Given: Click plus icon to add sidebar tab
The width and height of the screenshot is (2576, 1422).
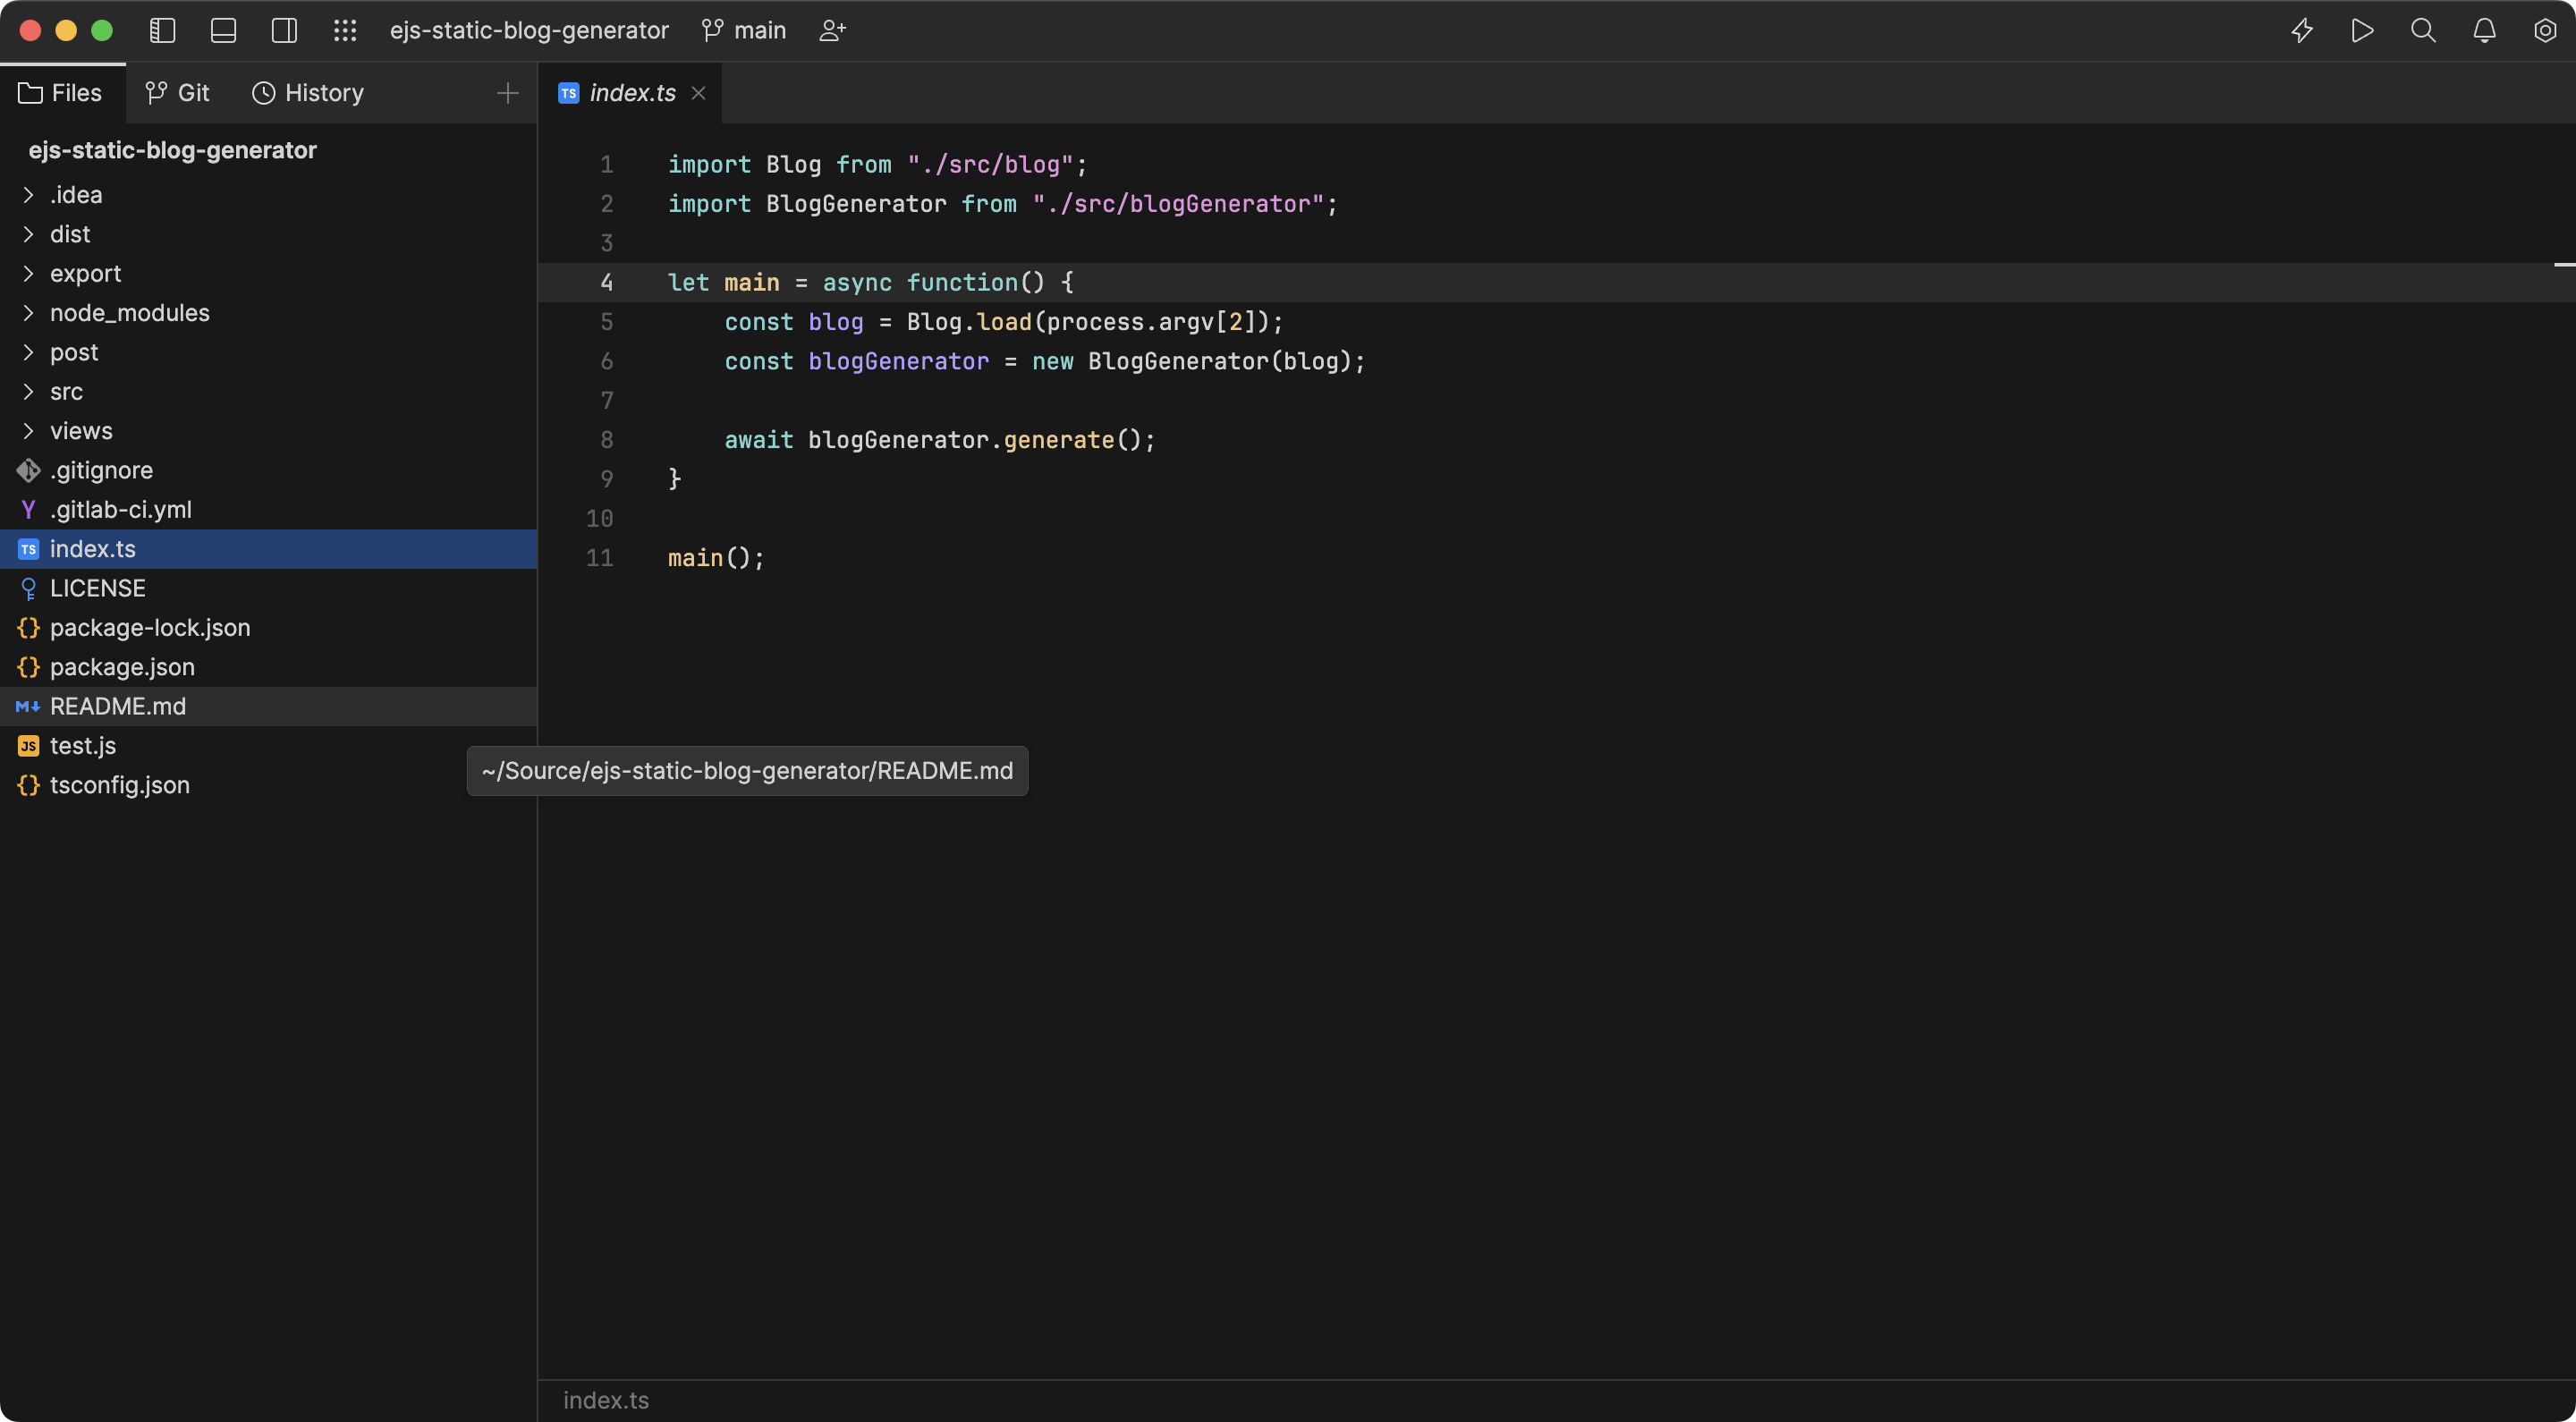Looking at the screenshot, I should pos(507,93).
